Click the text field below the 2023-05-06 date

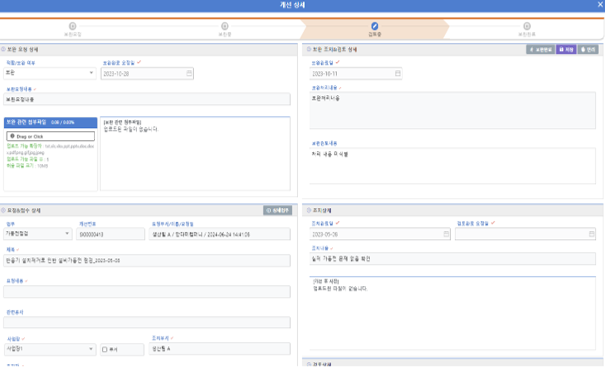pos(453,258)
